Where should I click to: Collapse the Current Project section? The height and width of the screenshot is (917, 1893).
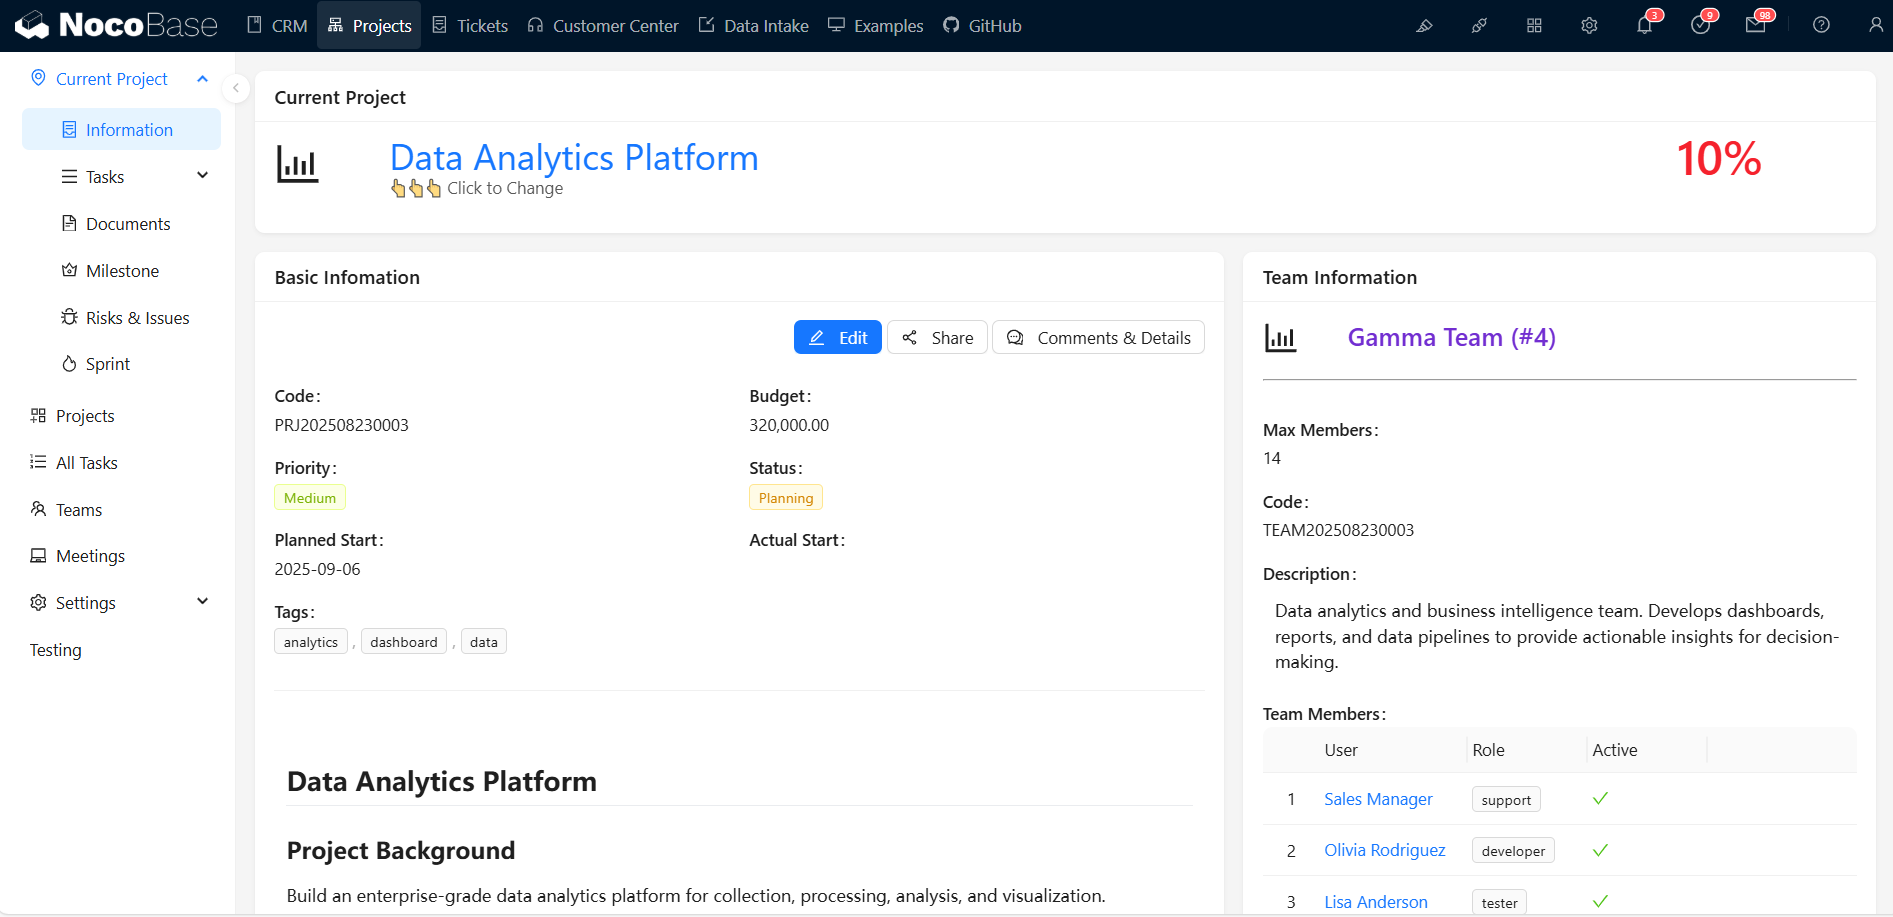[203, 79]
